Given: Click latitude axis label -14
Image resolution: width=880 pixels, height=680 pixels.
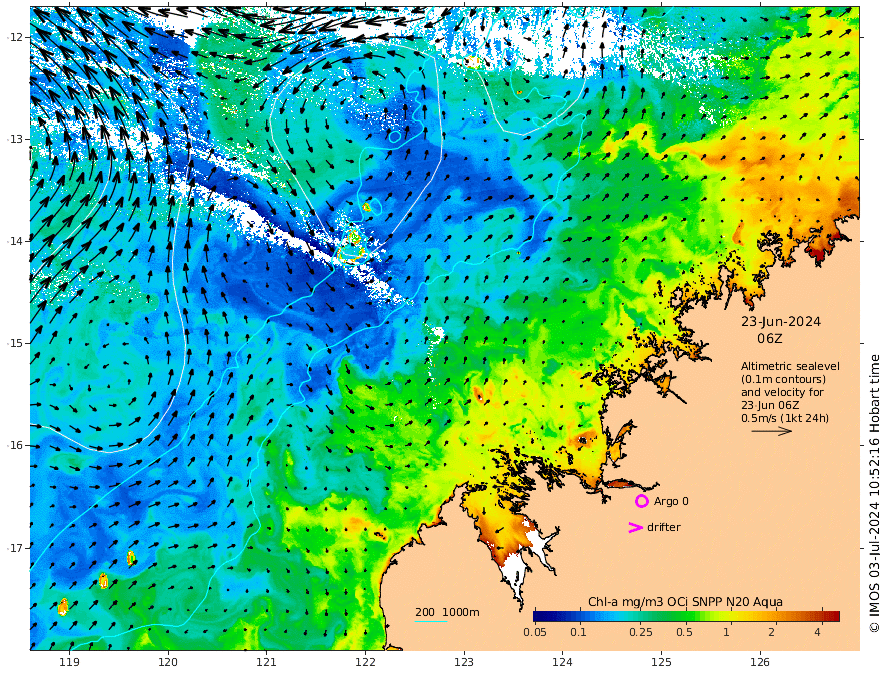Looking at the screenshot, I should point(15,241).
